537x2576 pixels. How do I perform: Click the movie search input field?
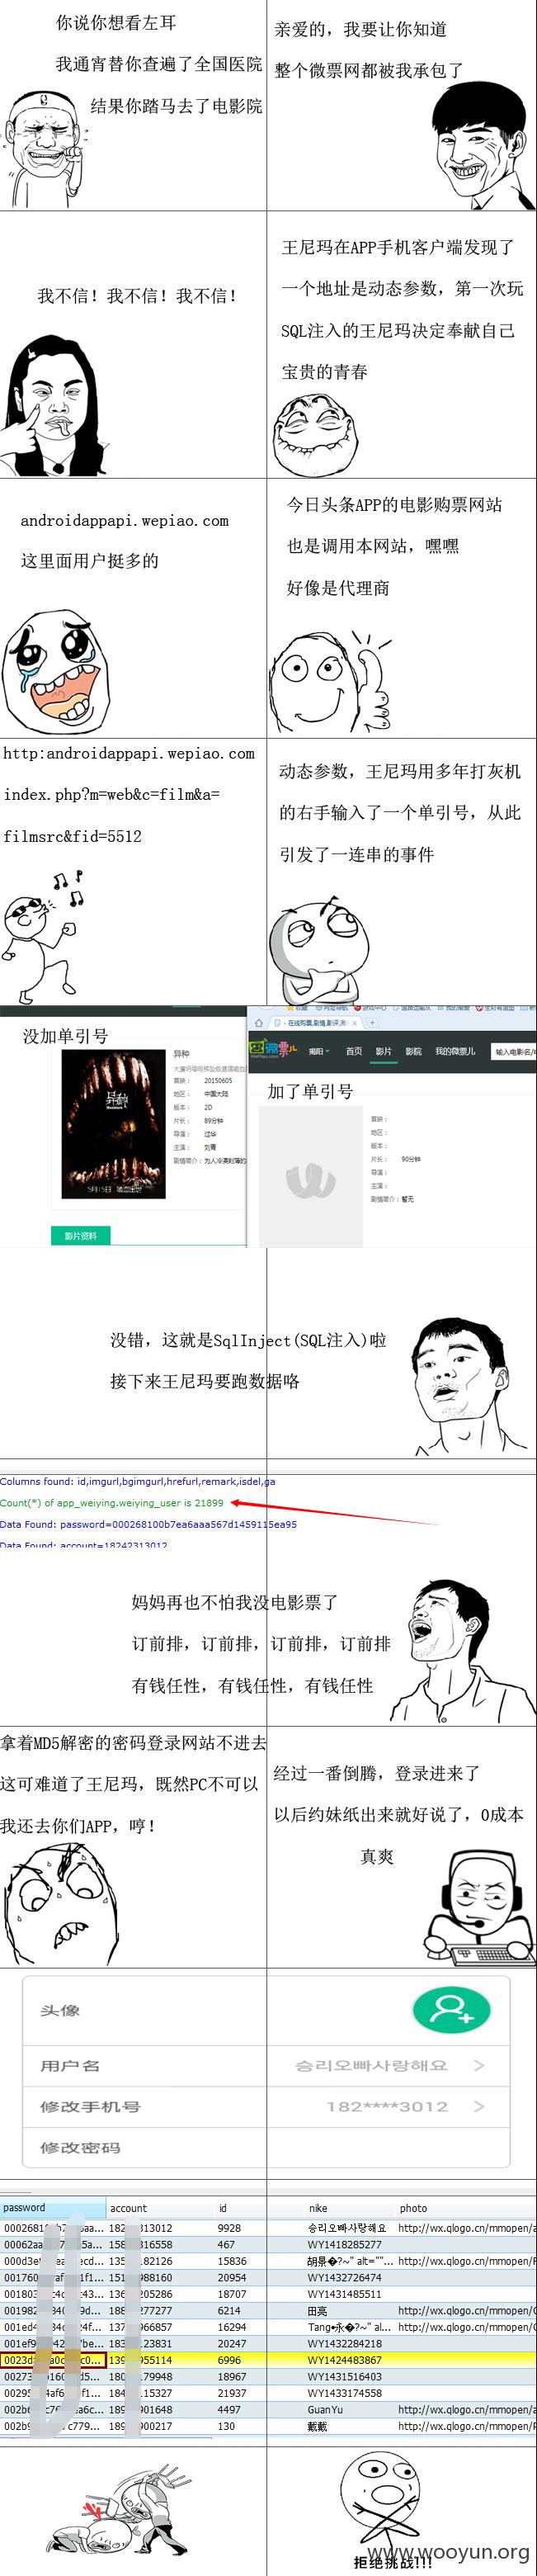[x=514, y=1051]
